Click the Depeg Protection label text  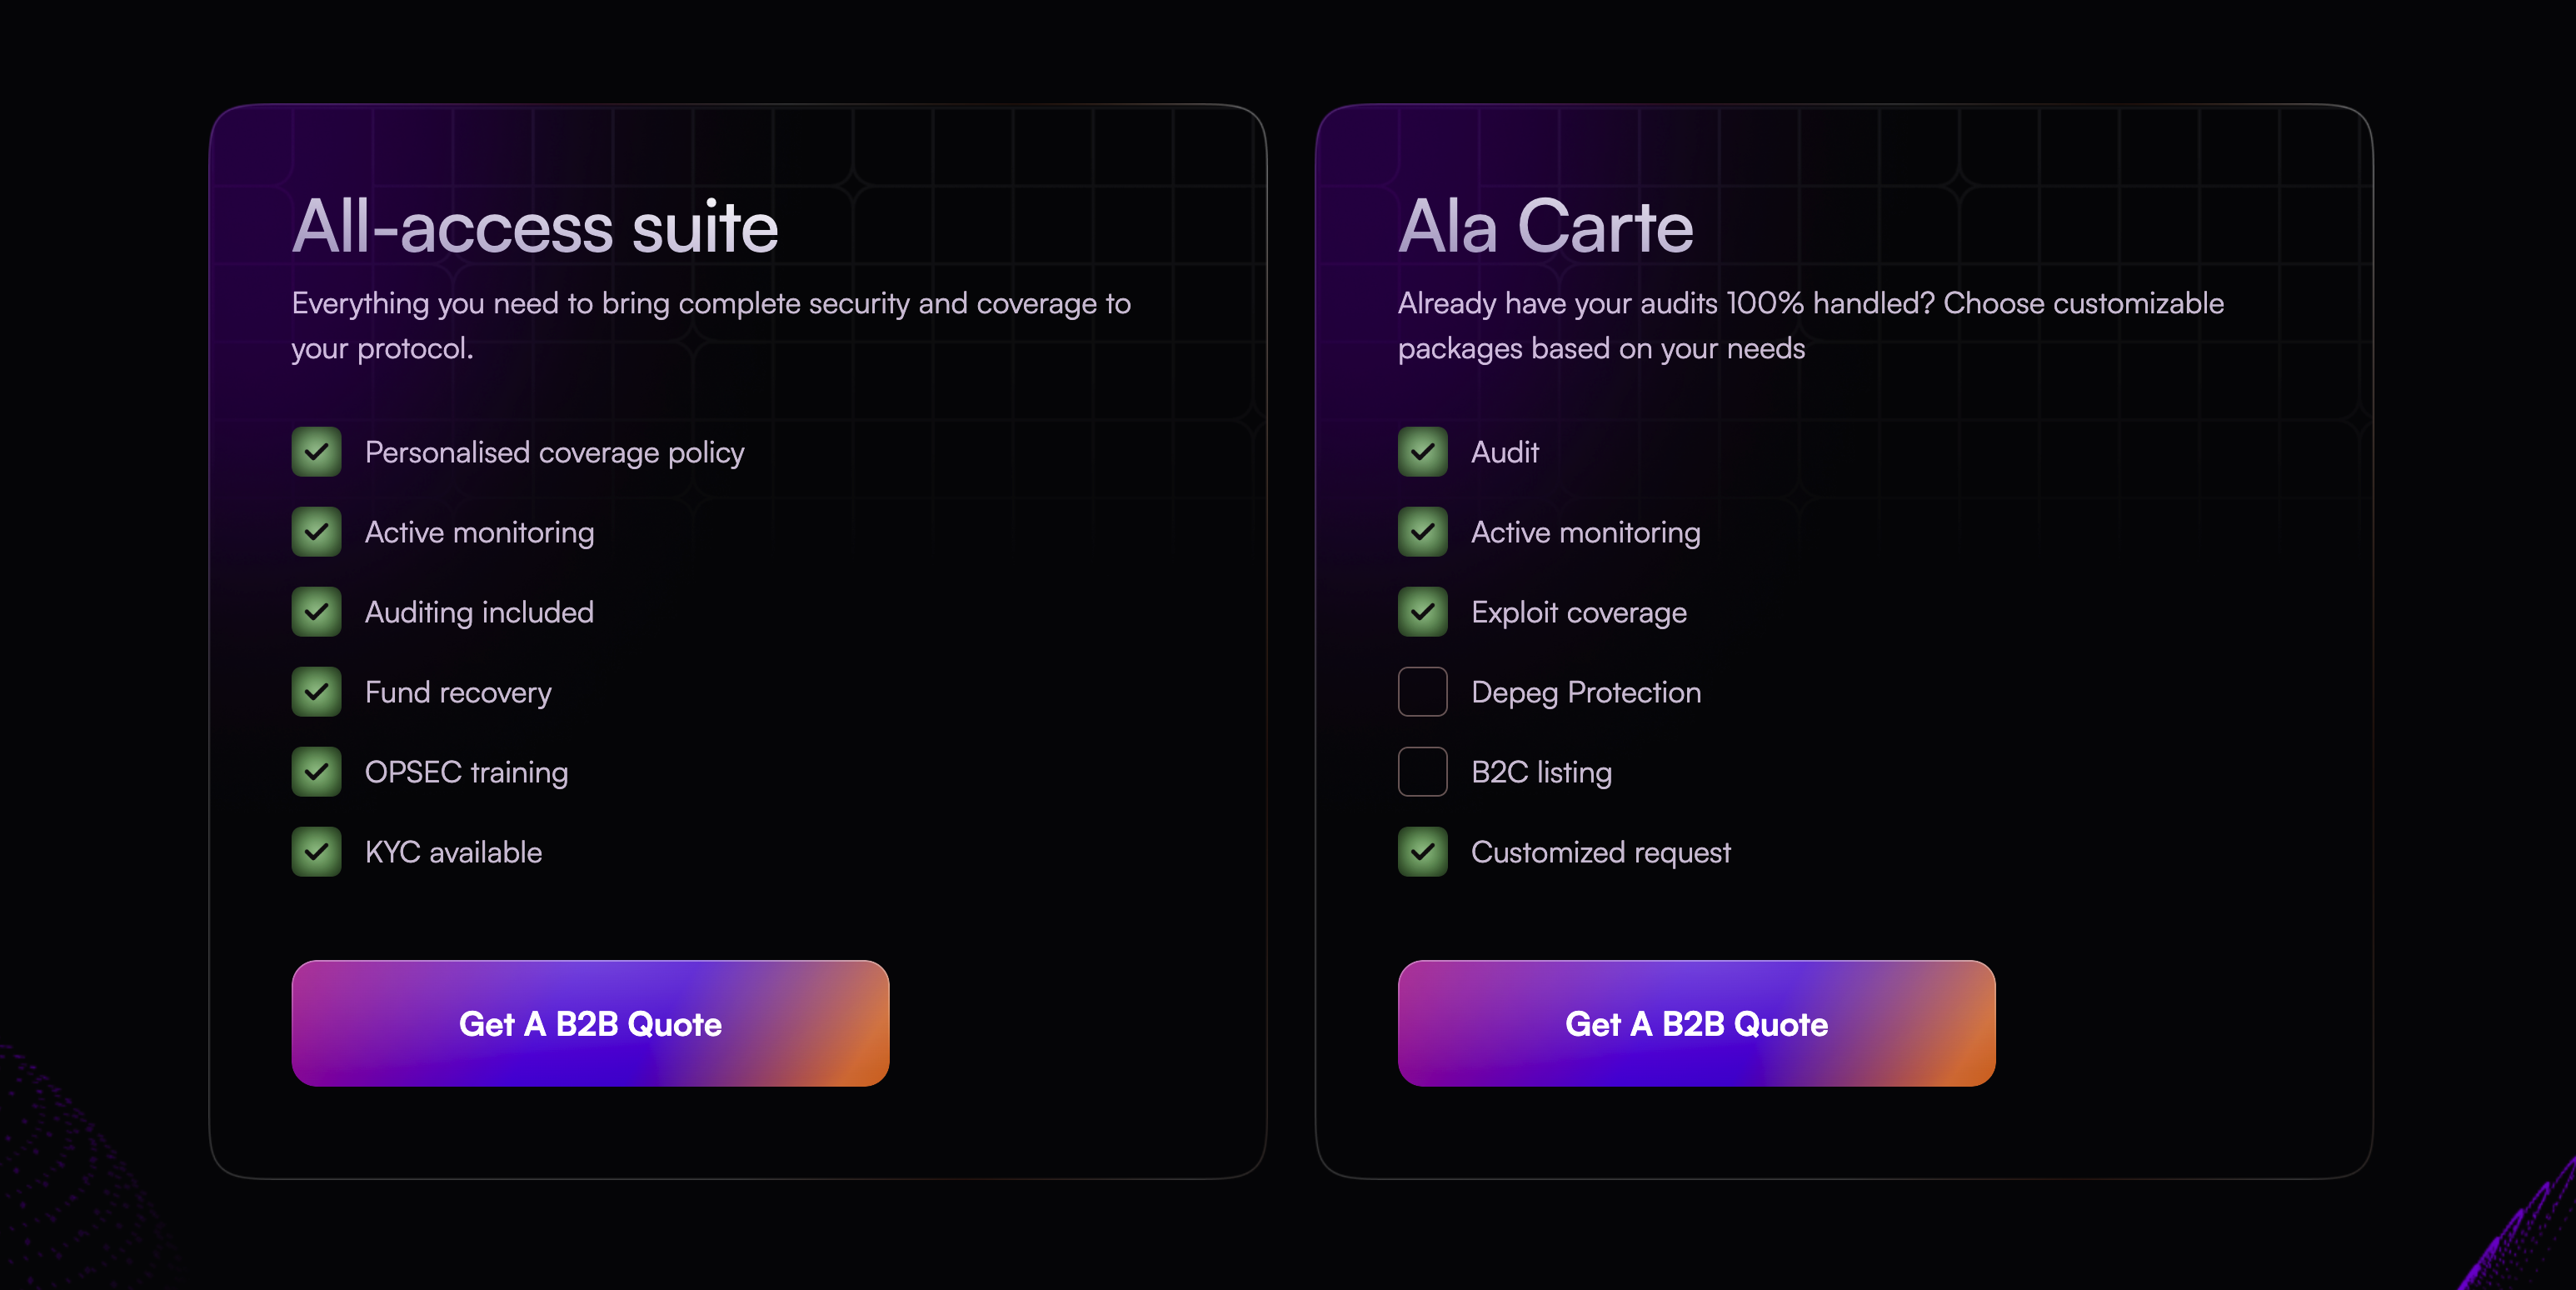(x=1586, y=693)
